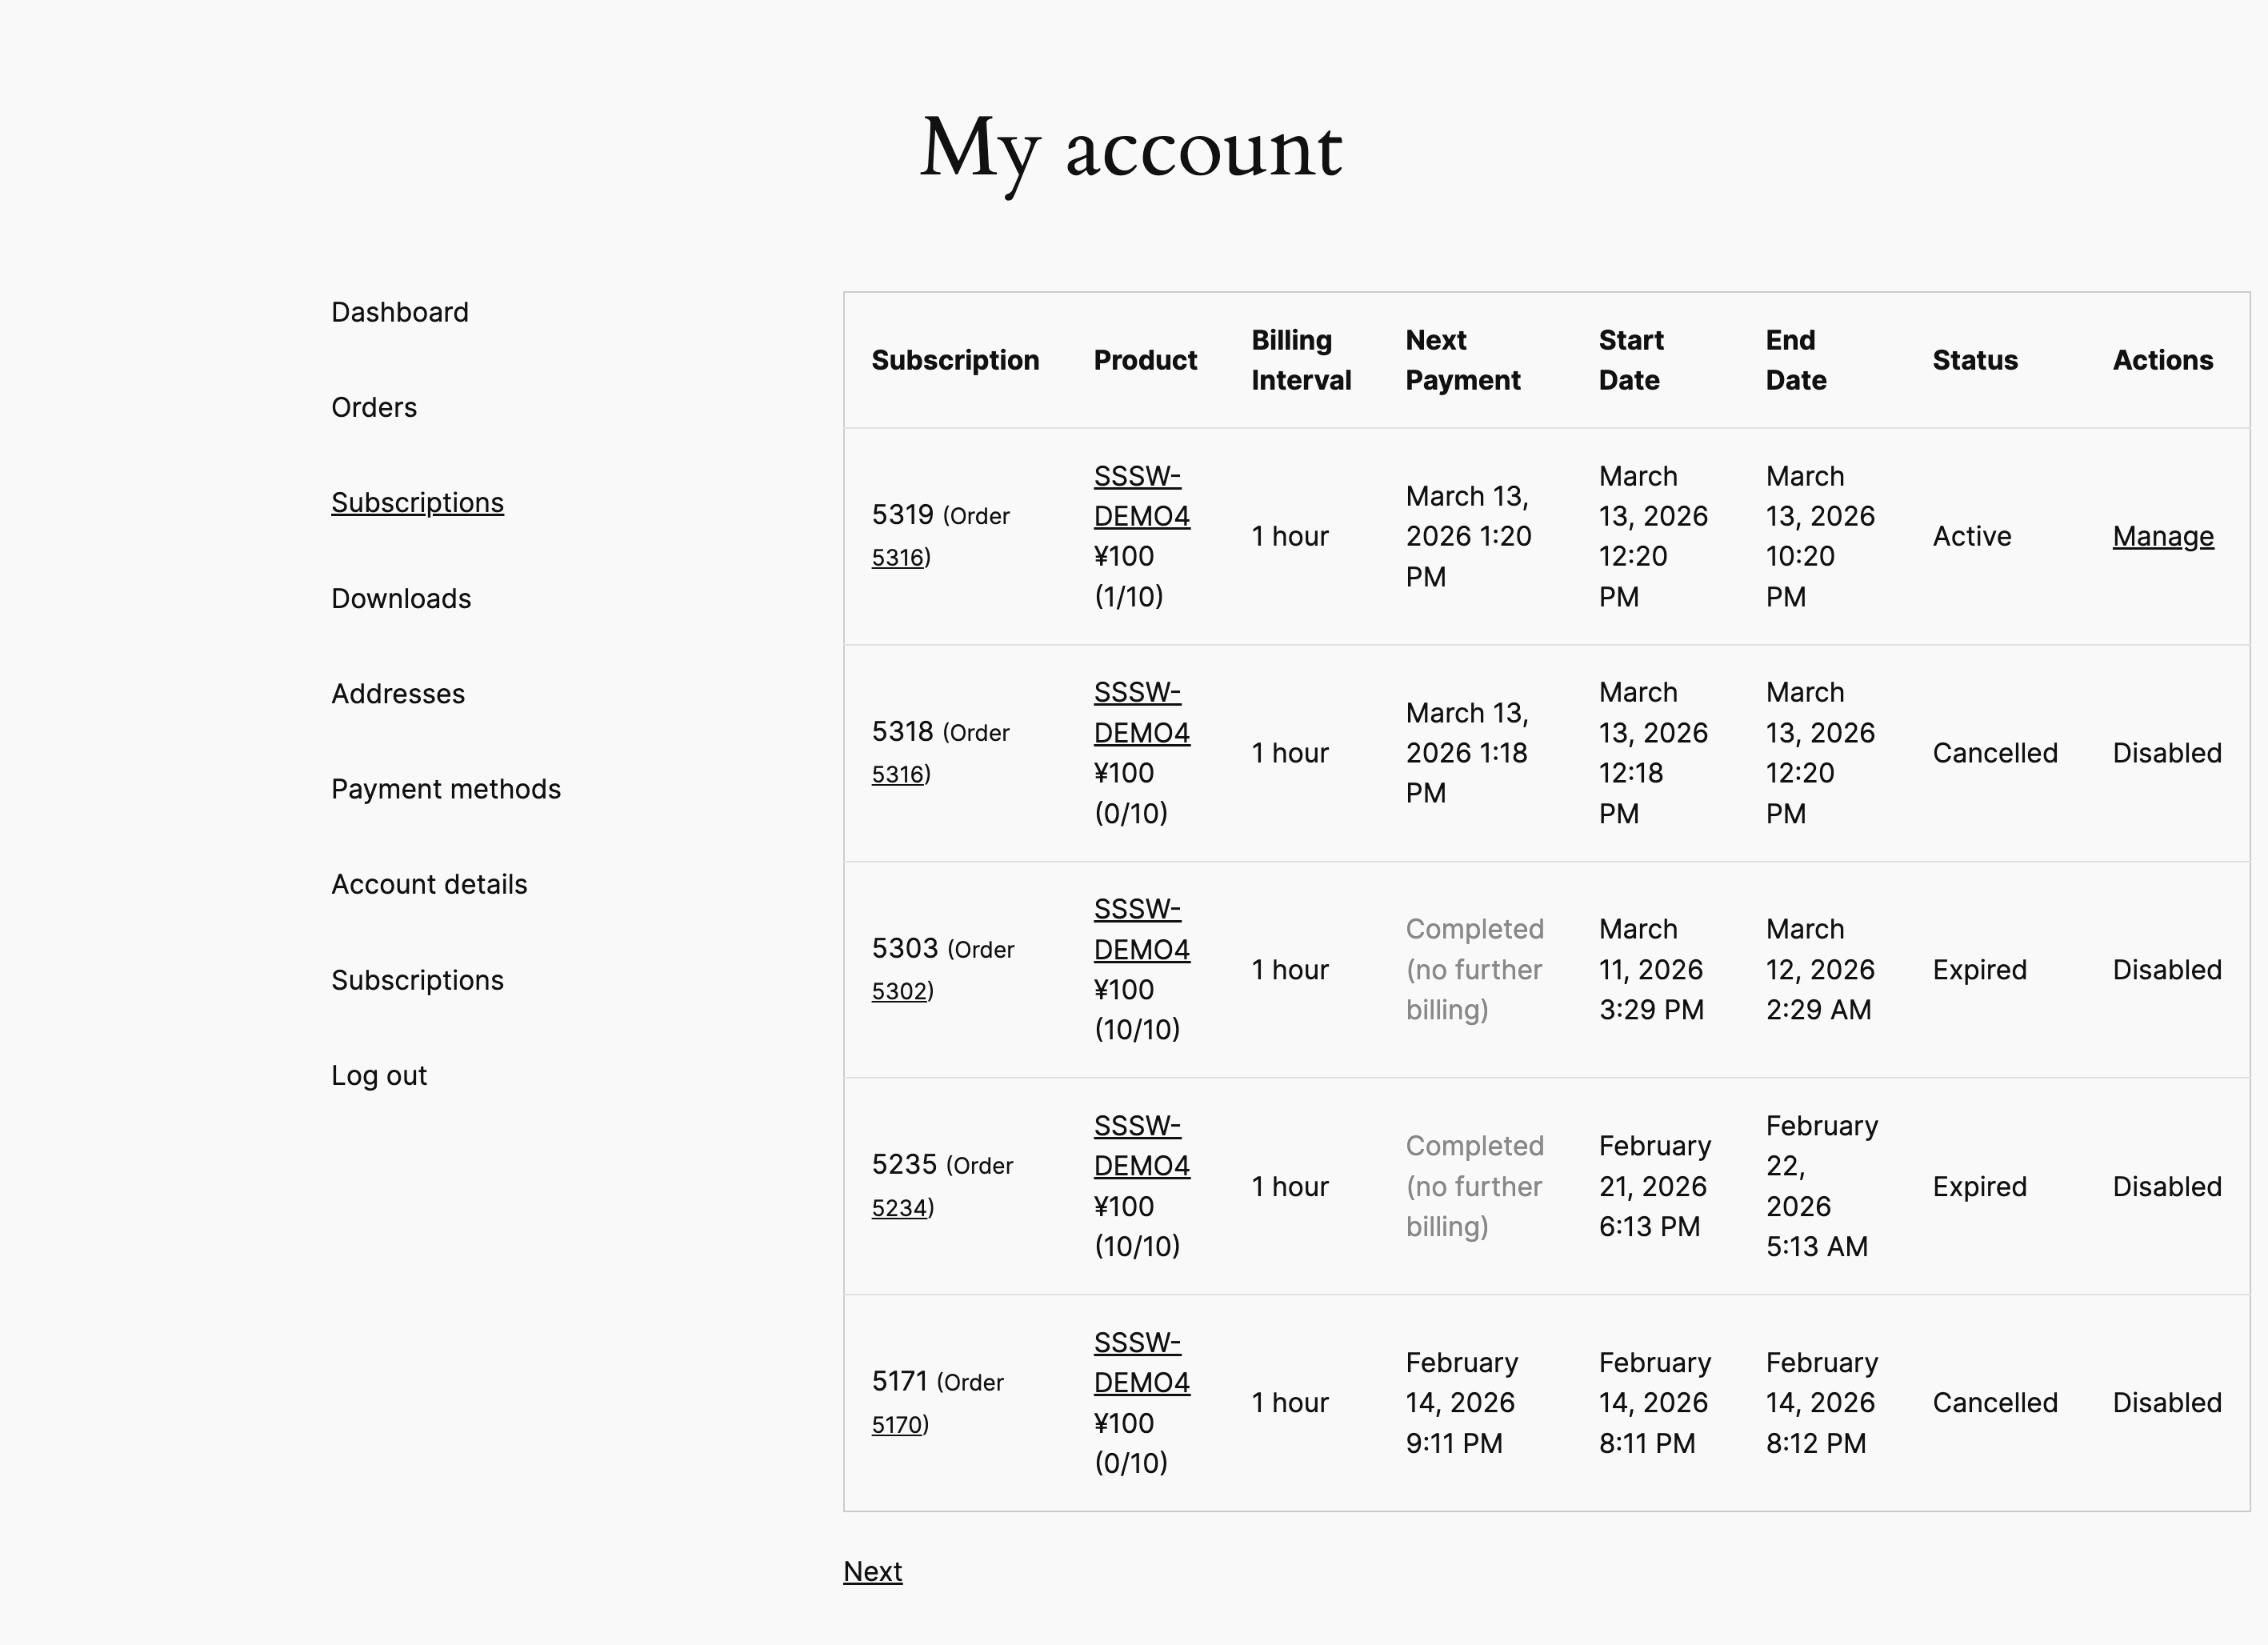Go to Account details
Image resolution: width=2268 pixels, height=1645 pixels.
(428, 884)
